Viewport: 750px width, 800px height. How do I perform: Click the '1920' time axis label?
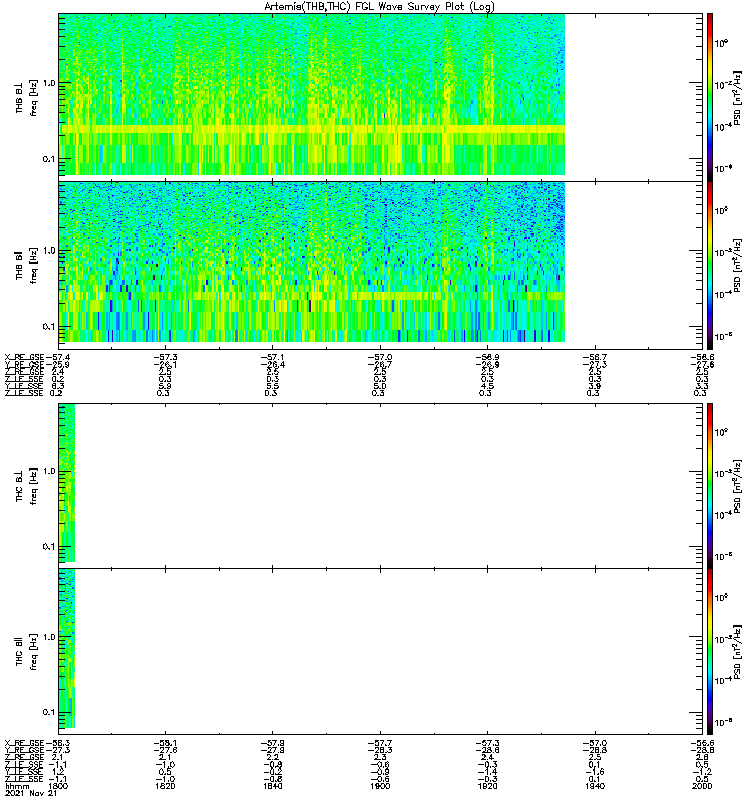tap(487, 786)
